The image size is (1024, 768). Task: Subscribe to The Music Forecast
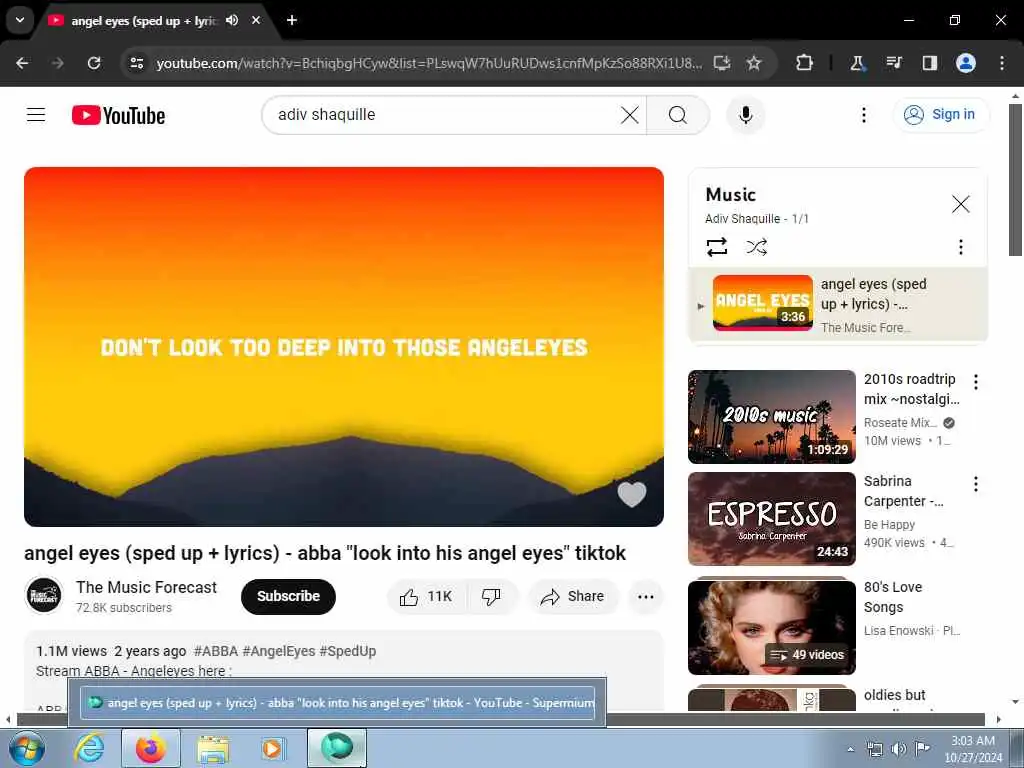pos(288,596)
